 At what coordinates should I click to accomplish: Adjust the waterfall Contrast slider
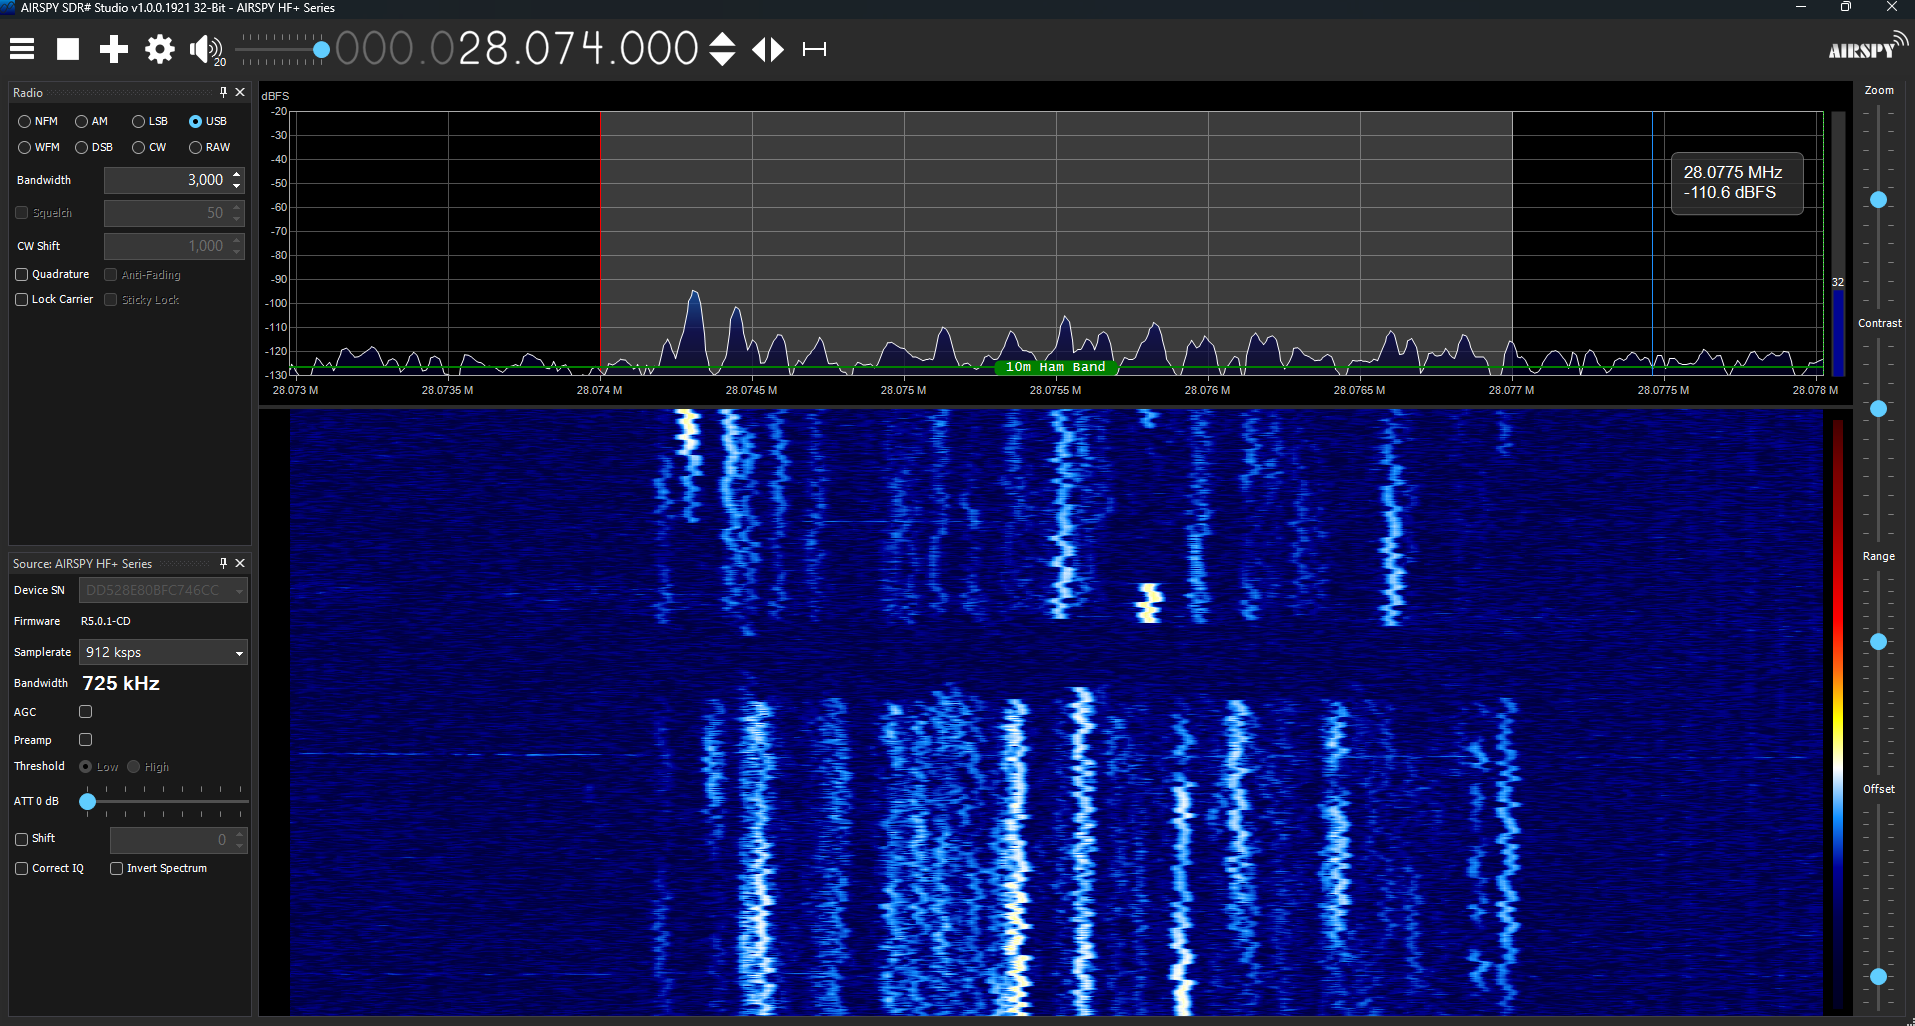coord(1878,408)
